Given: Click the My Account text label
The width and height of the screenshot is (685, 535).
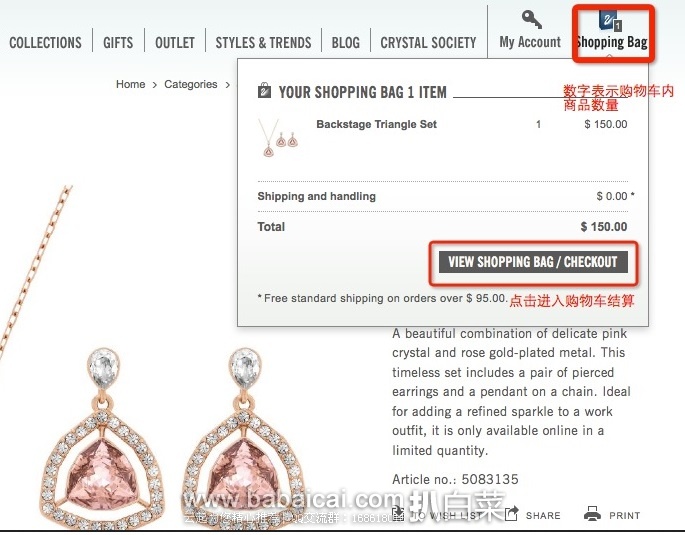Looking at the screenshot, I should tap(530, 42).
